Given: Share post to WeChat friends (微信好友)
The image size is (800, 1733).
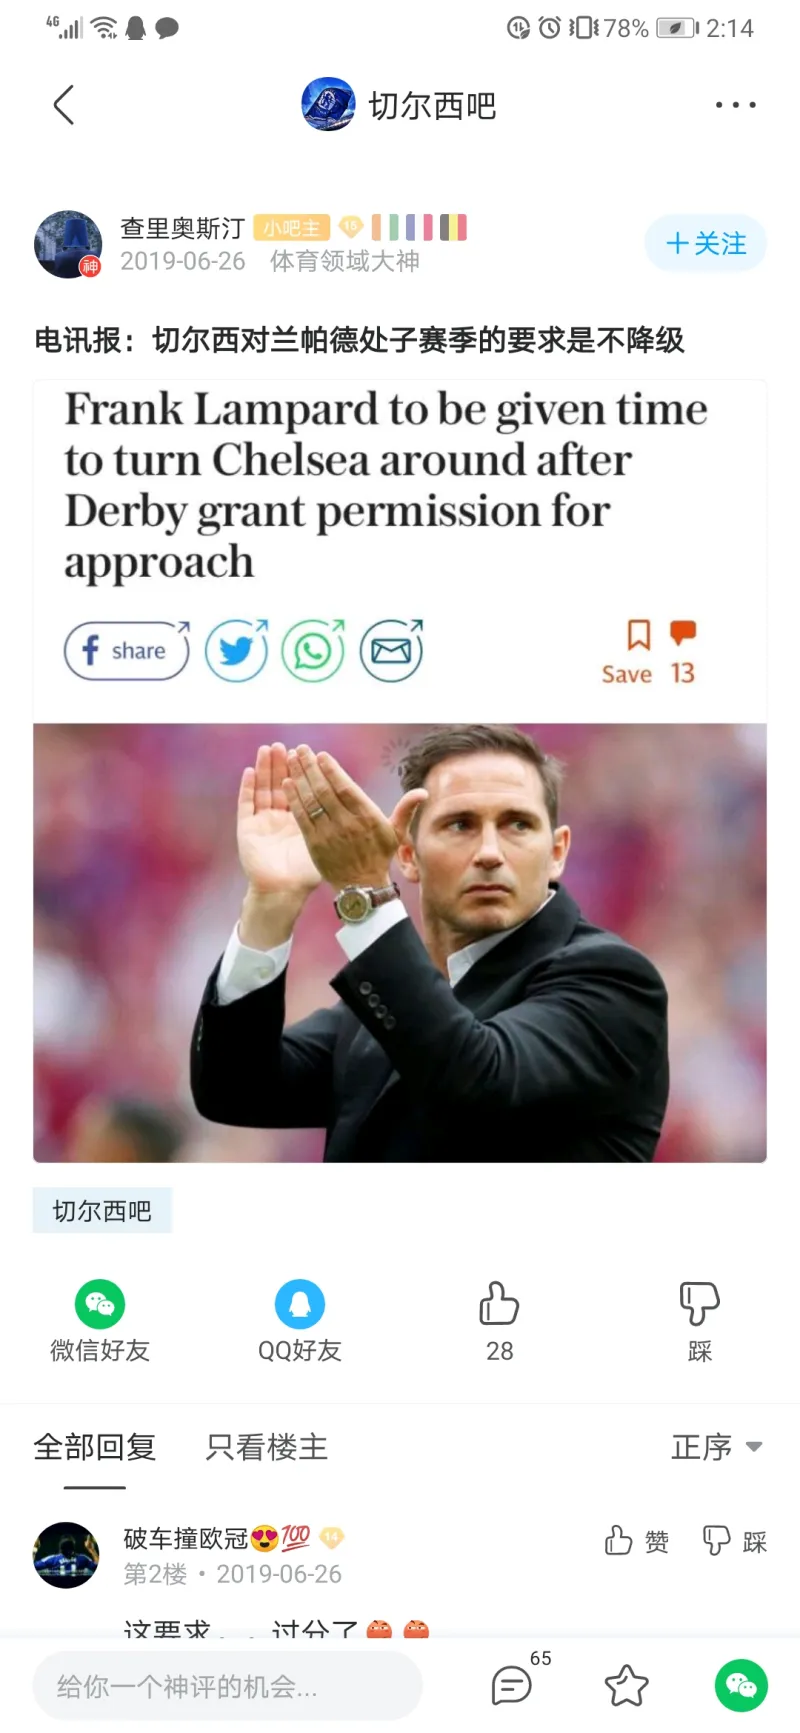Looking at the screenshot, I should pyautogui.click(x=100, y=1322).
